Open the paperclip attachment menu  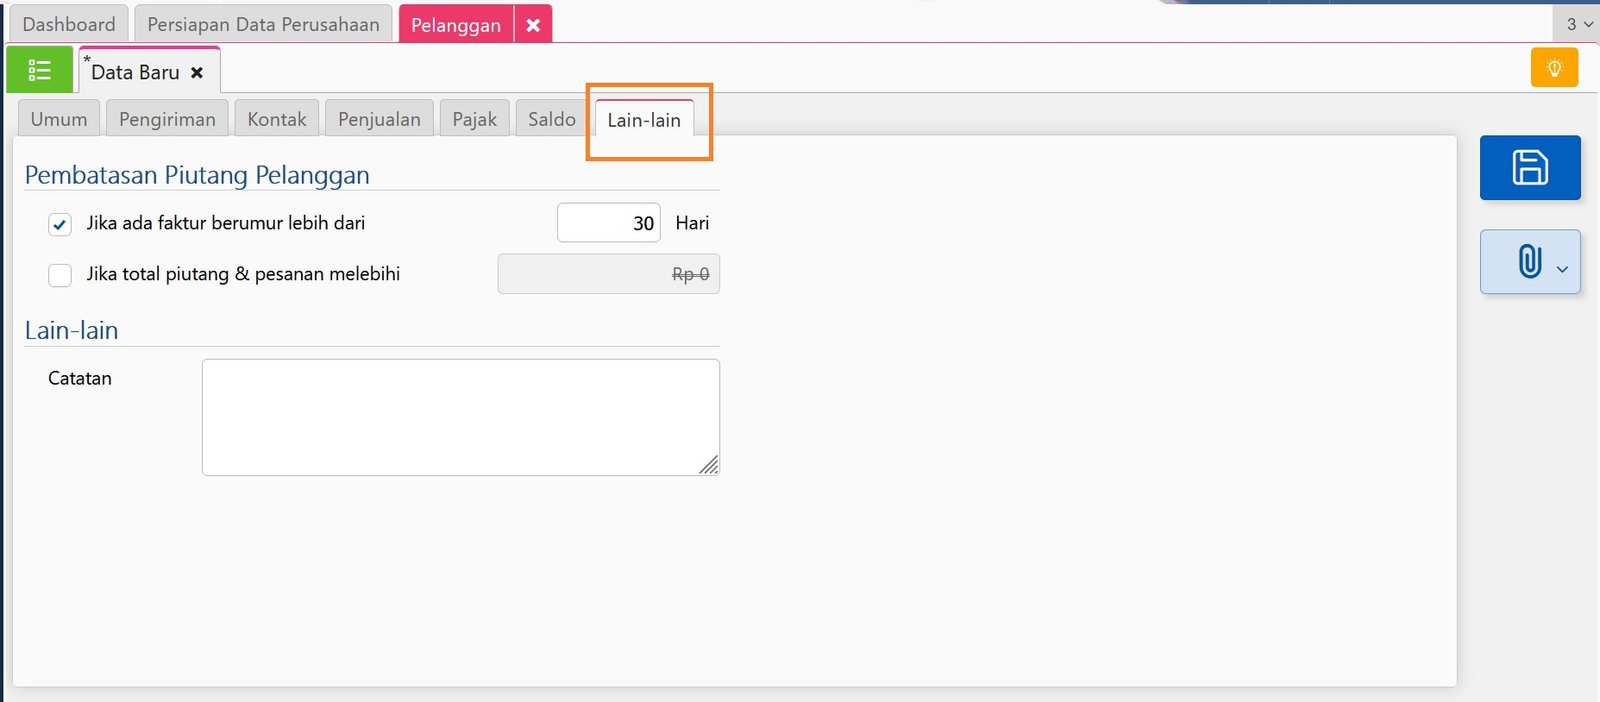[1529, 262]
